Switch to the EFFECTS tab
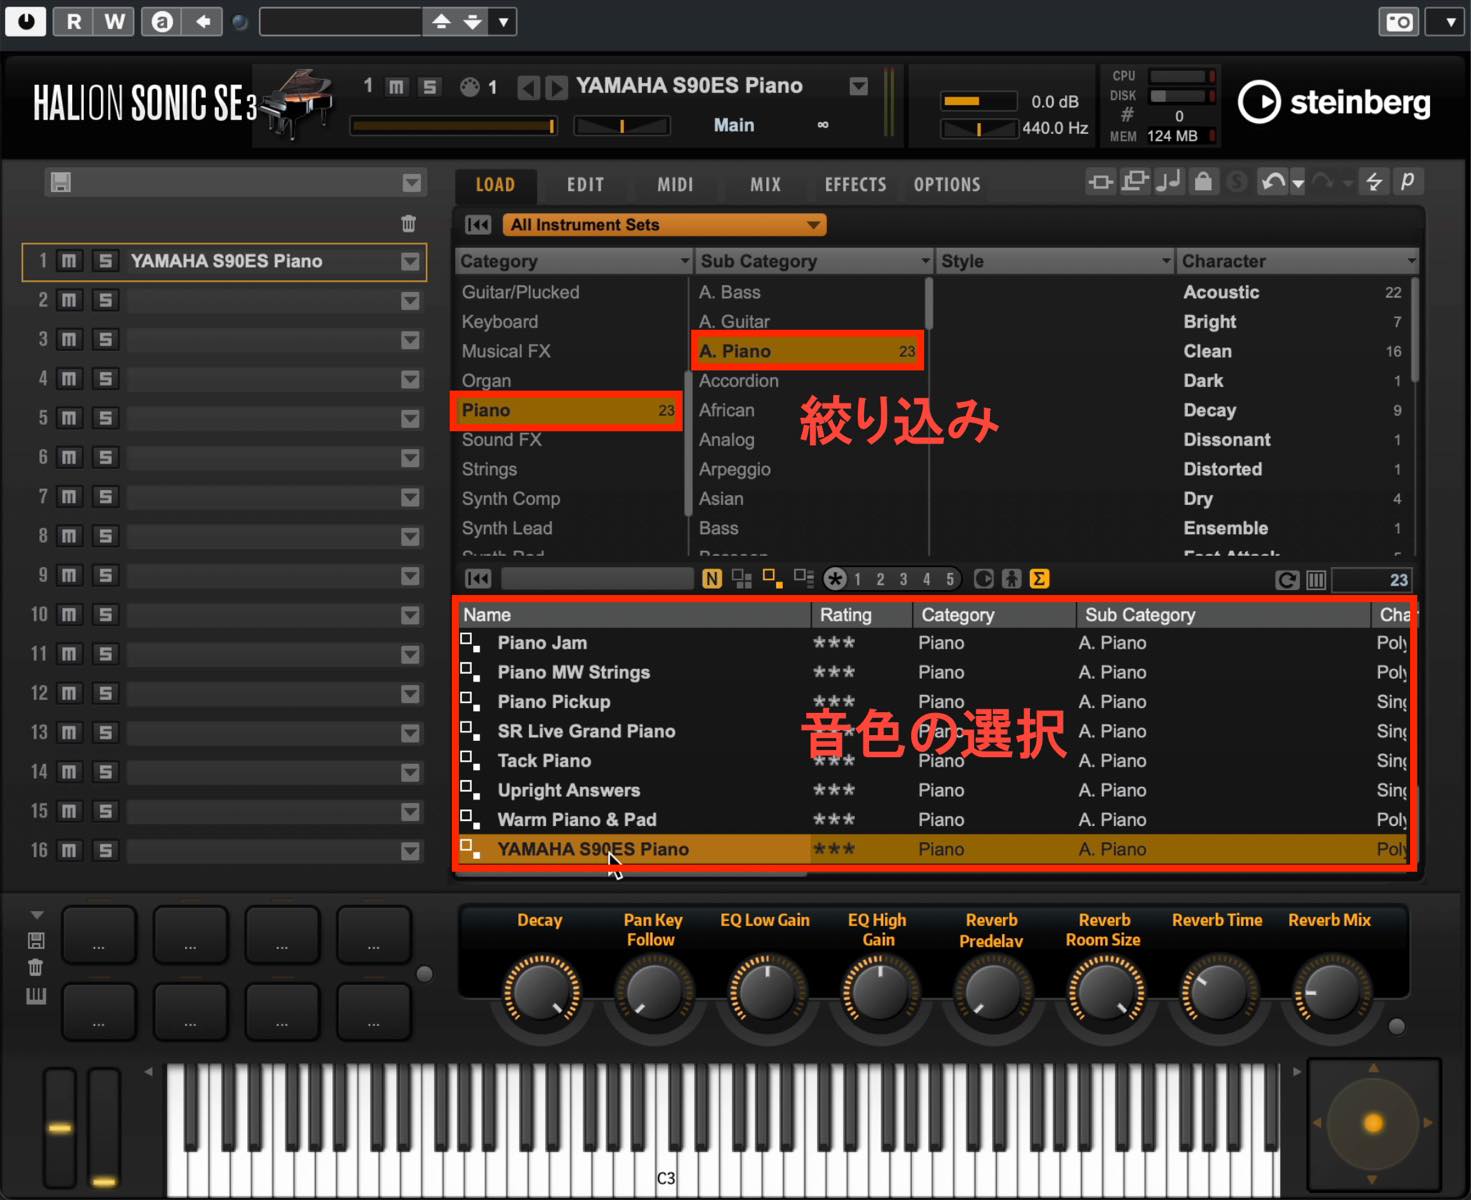The height and width of the screenshot is (1200, 1471). (855, 184)
